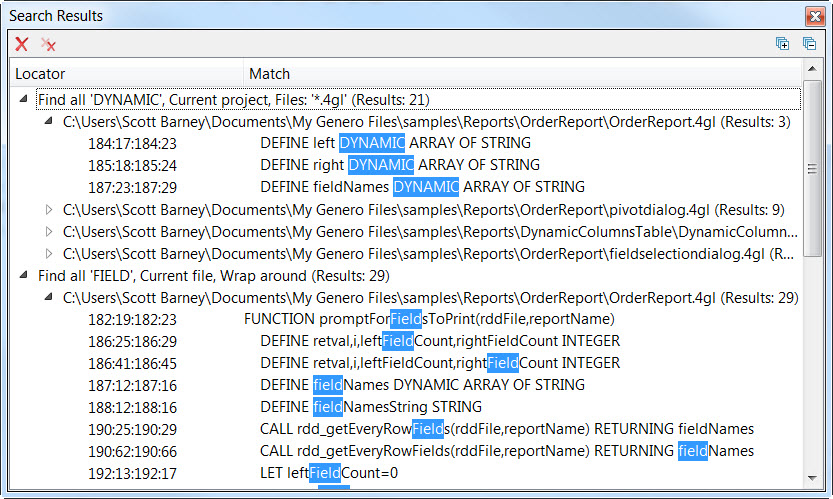
Task: Open the FUNCTION promptForFieldsToPrint match
Action: click(428, 319)
